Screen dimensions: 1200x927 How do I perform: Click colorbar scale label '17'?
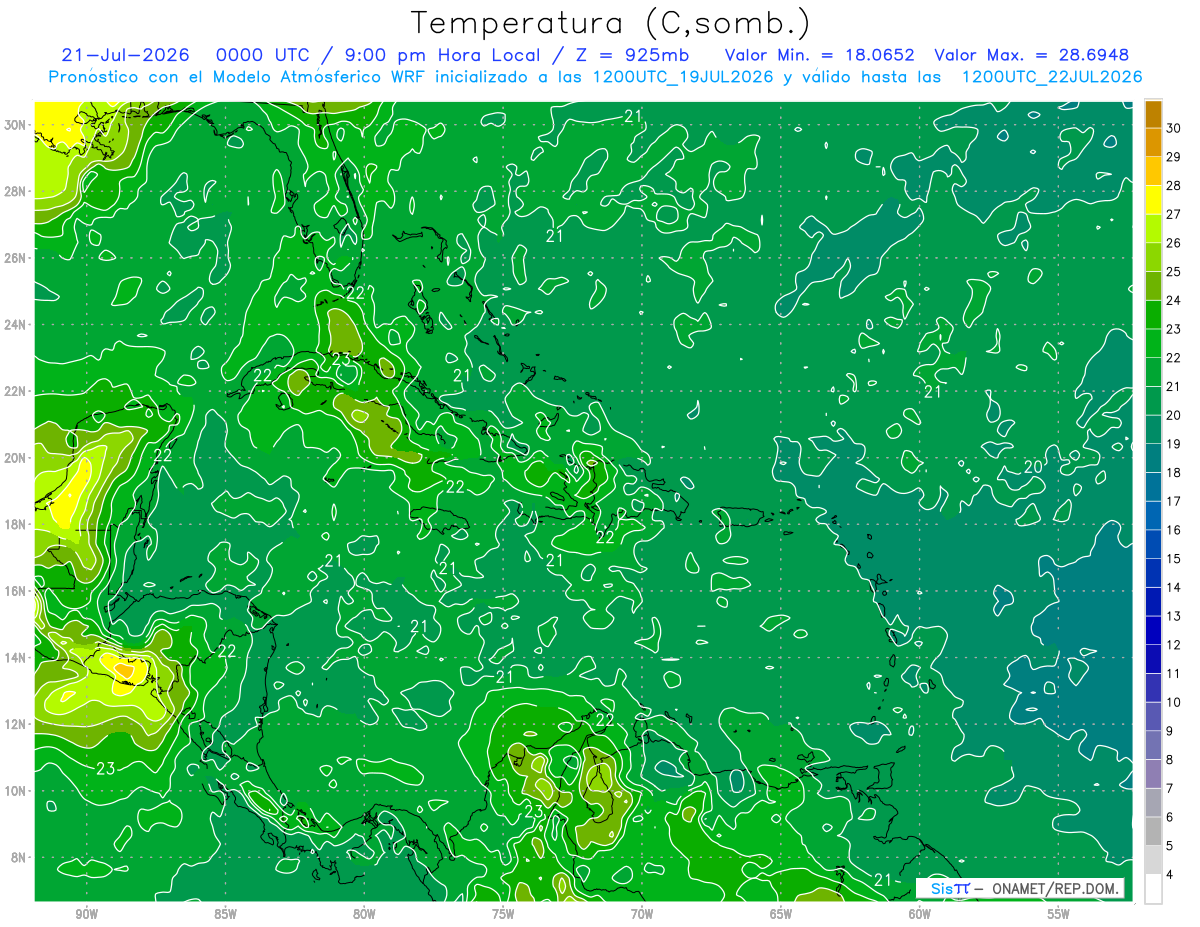click(x=1174, y=501)
